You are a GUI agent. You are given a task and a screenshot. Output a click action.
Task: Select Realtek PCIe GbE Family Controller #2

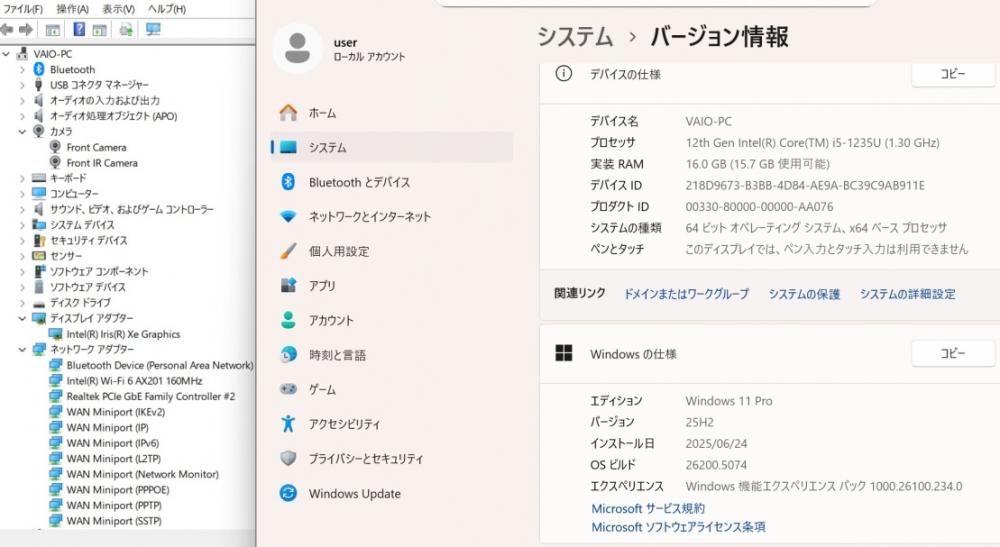tap(151, 397)
